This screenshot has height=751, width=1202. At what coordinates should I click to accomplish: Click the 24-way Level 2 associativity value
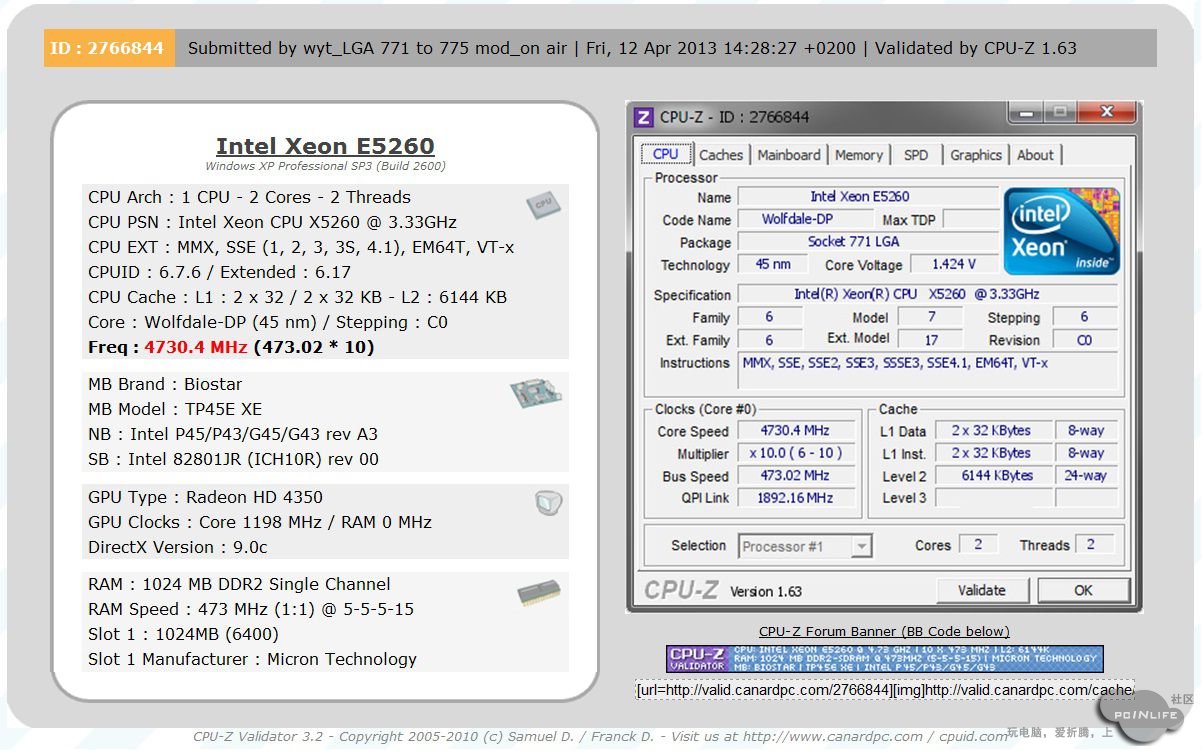(1086, 476)
